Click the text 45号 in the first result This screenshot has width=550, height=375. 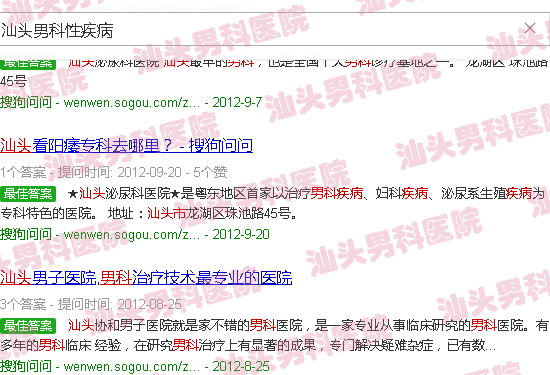click(13, 81)
